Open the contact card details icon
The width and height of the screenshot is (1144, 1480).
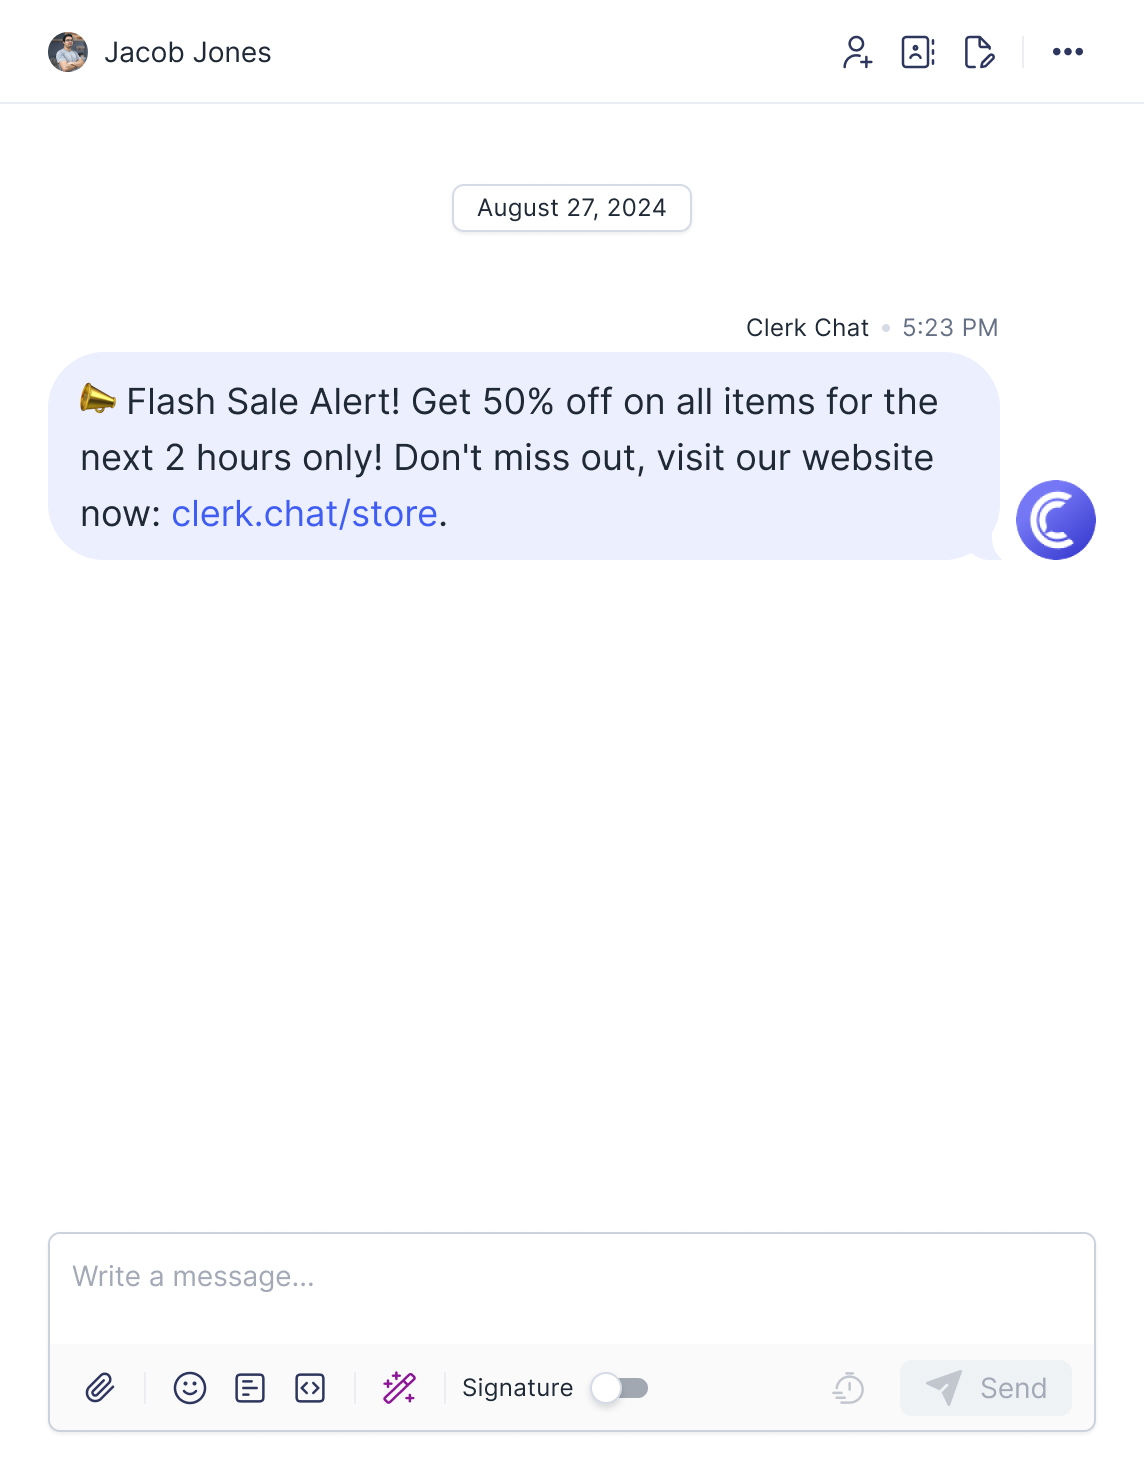pos(918,52)
